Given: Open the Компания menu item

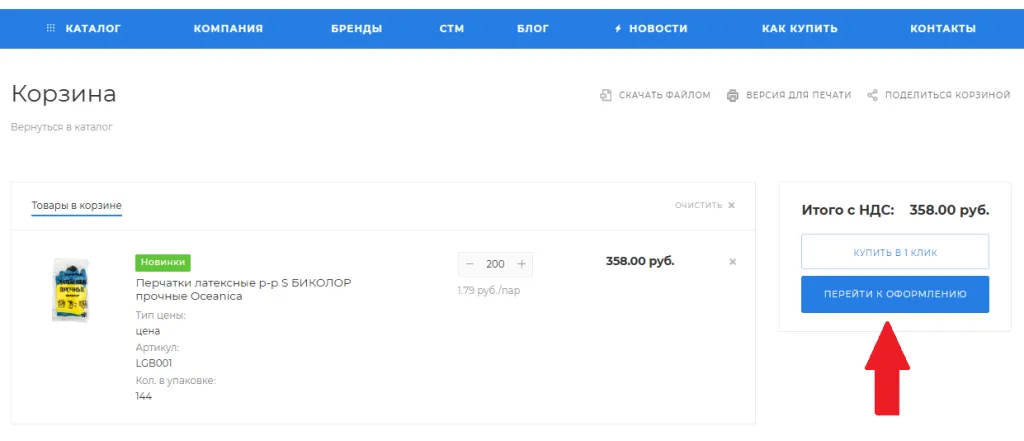Looking at the screenshot, I should pos(228,28).
